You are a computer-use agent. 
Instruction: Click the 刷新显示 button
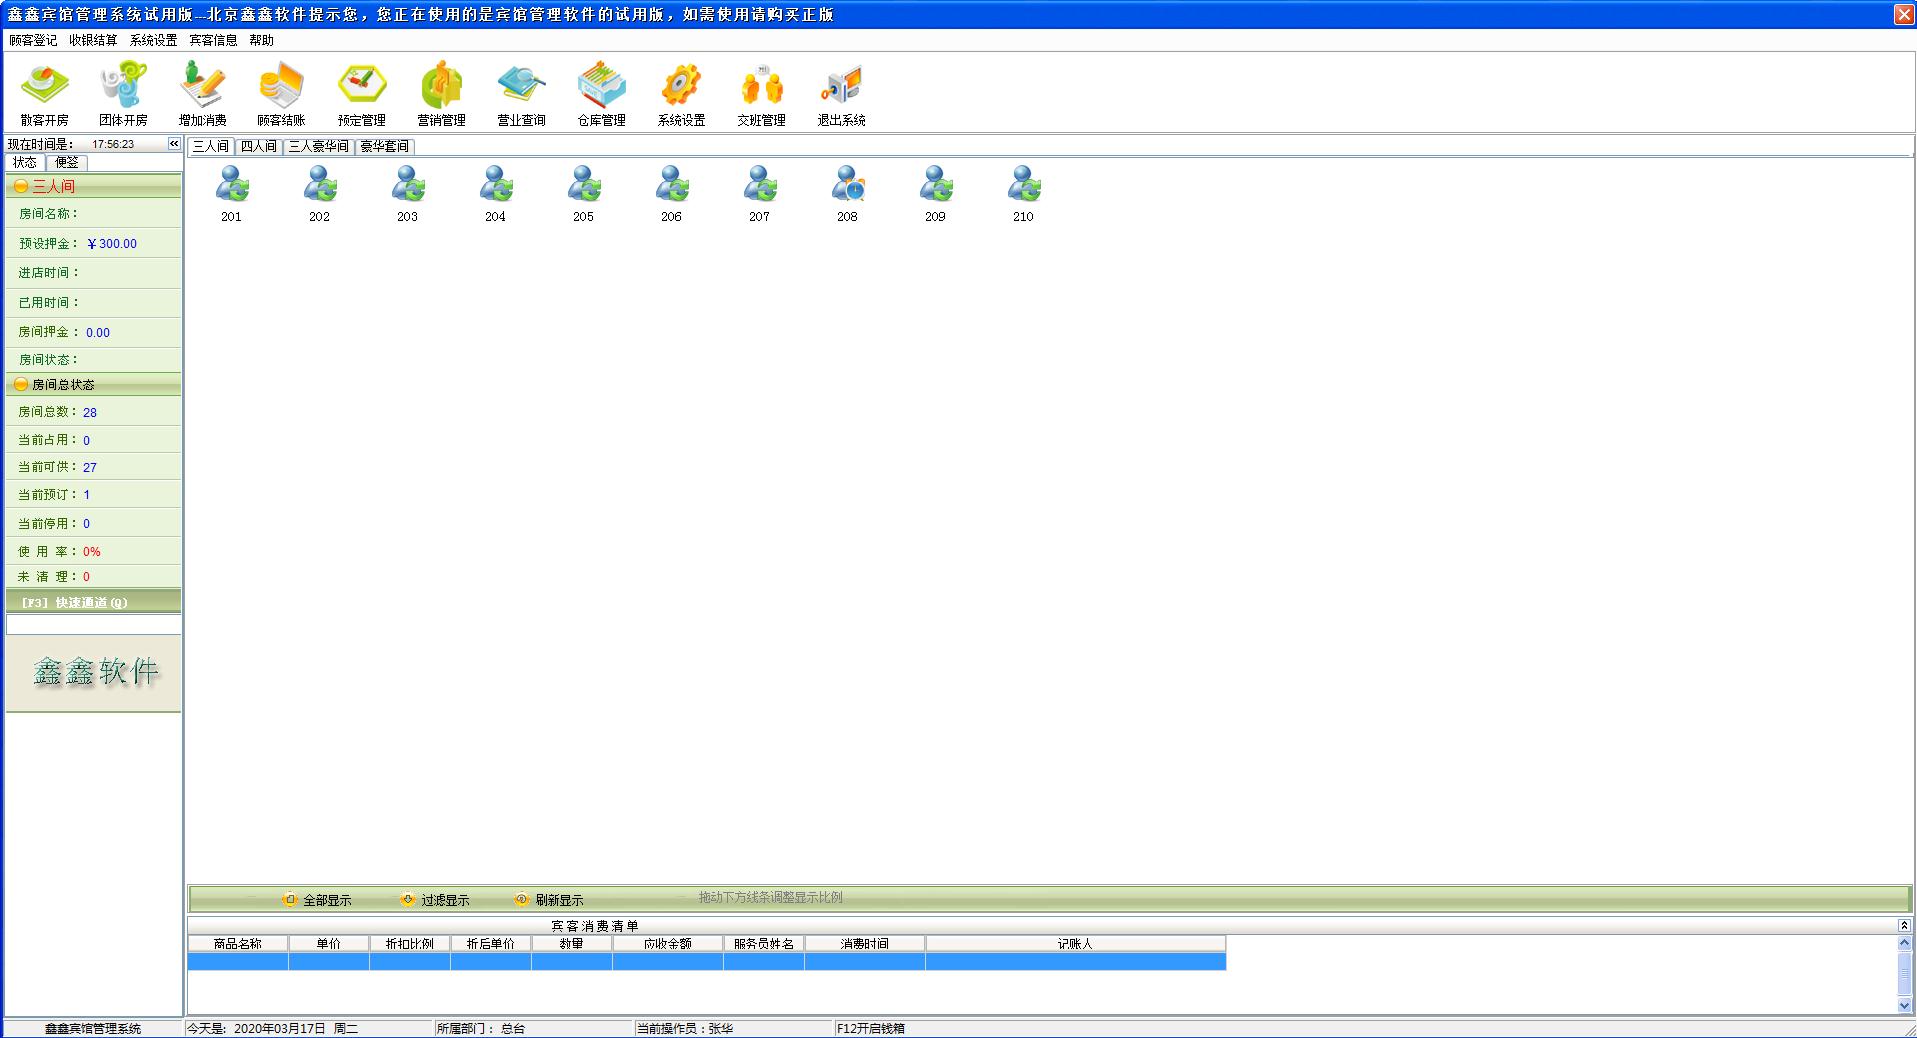click(549, 900)
